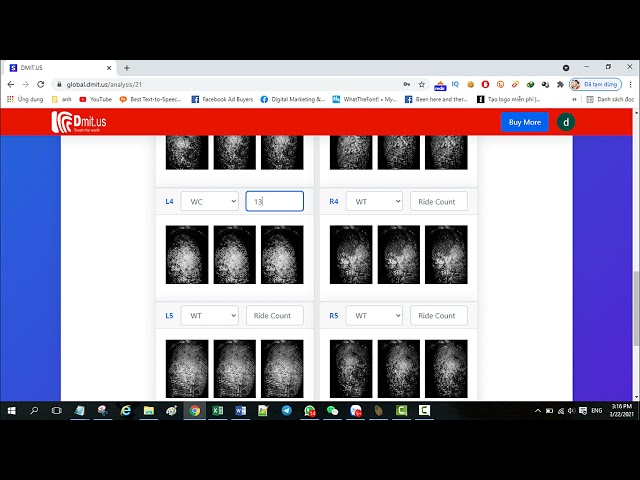Viewport: 640px width, 480px height.
Task: Open the Best Text-to-Speech bookmark
Action: pos(150,99)
